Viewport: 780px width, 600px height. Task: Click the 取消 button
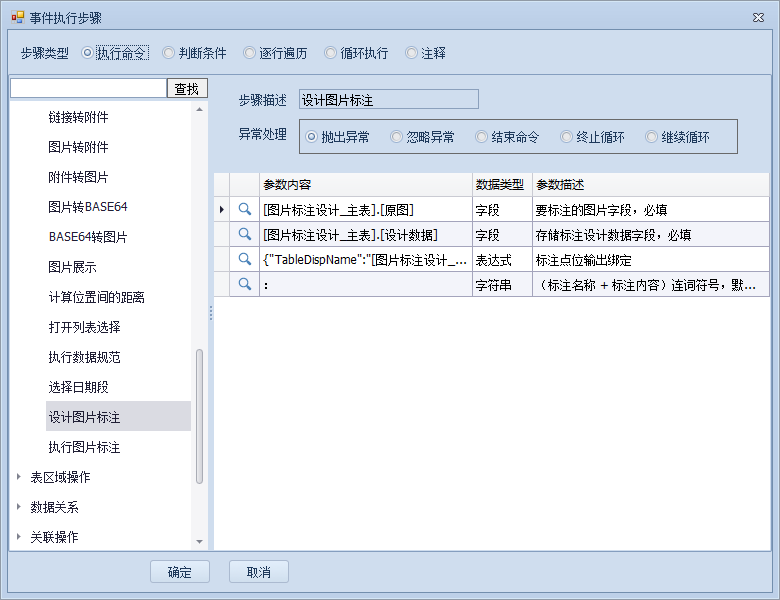click(x=259, y=572)
